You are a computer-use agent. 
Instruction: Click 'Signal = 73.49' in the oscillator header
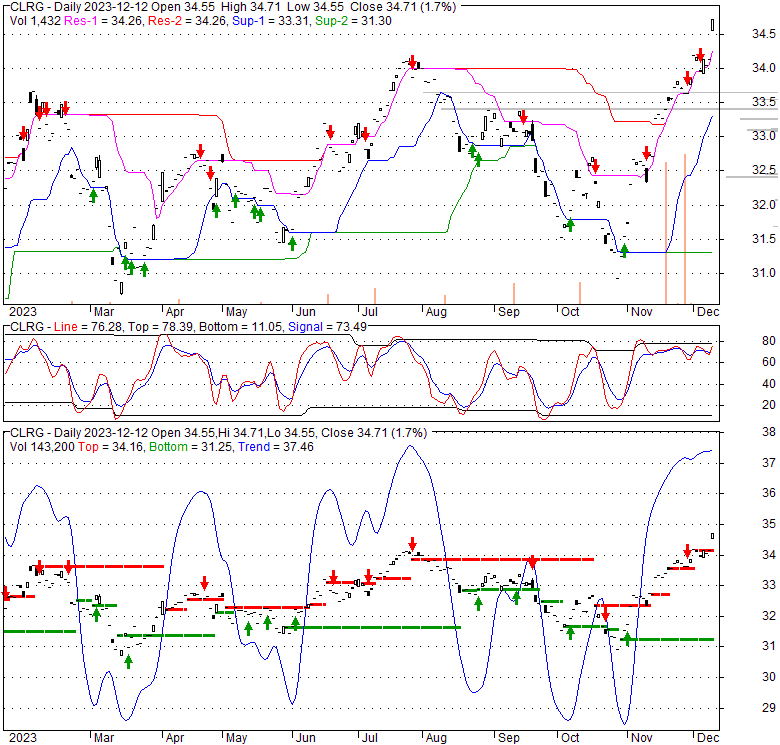tap(327, 327)
